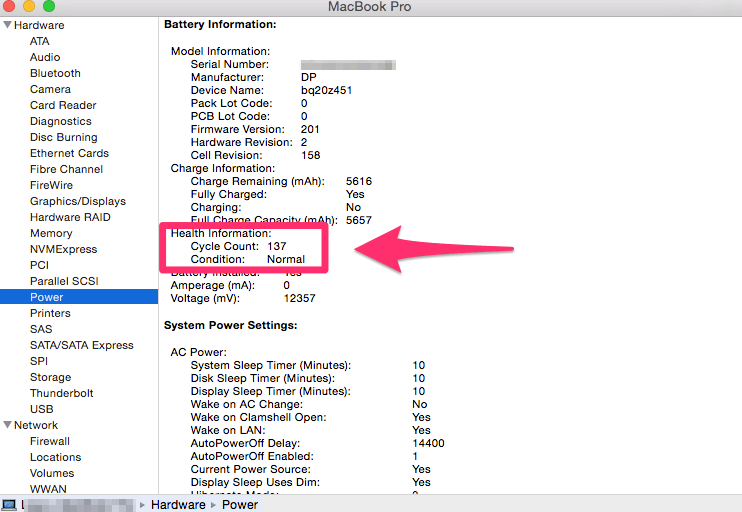742x512 pixels.
Task: Select Camera in the hardware list
Action: point(50,89)
